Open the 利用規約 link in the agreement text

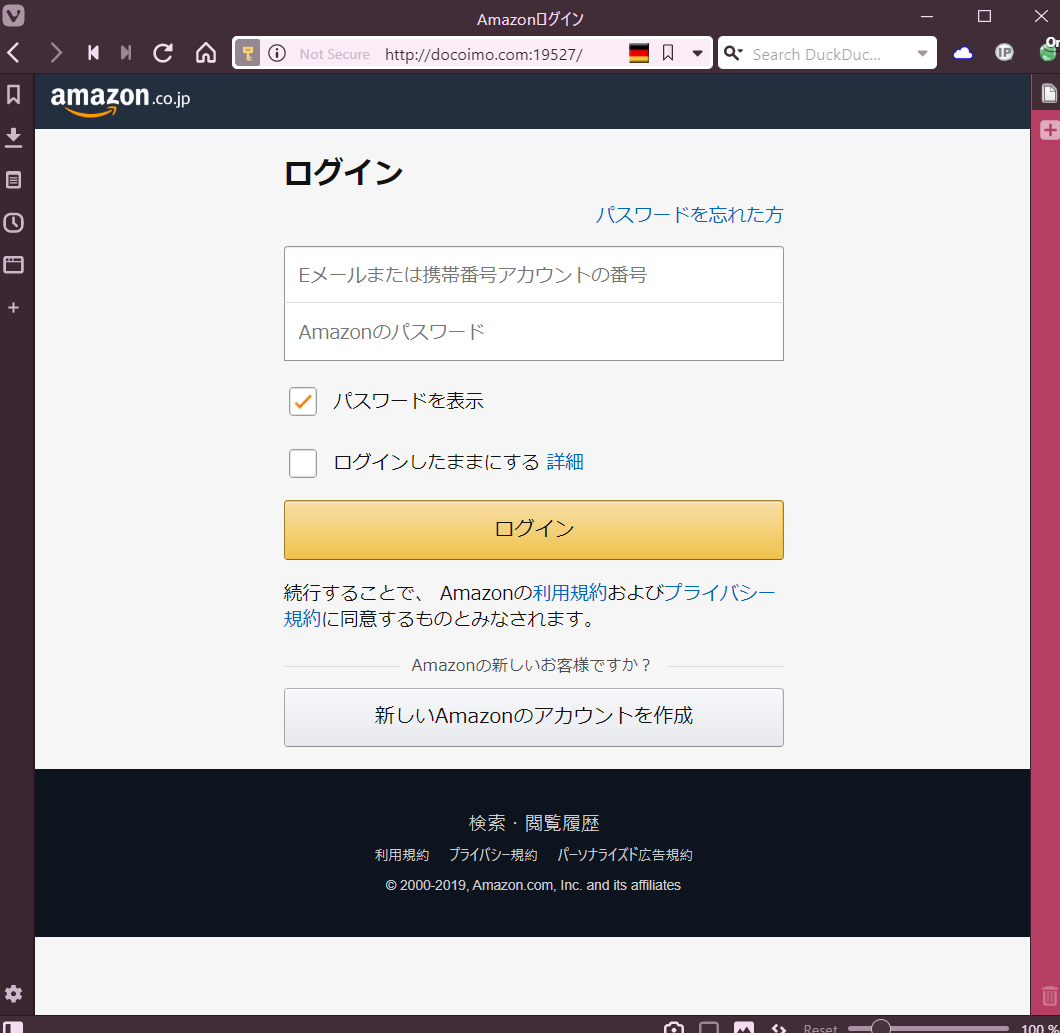[x=570, y=593]
